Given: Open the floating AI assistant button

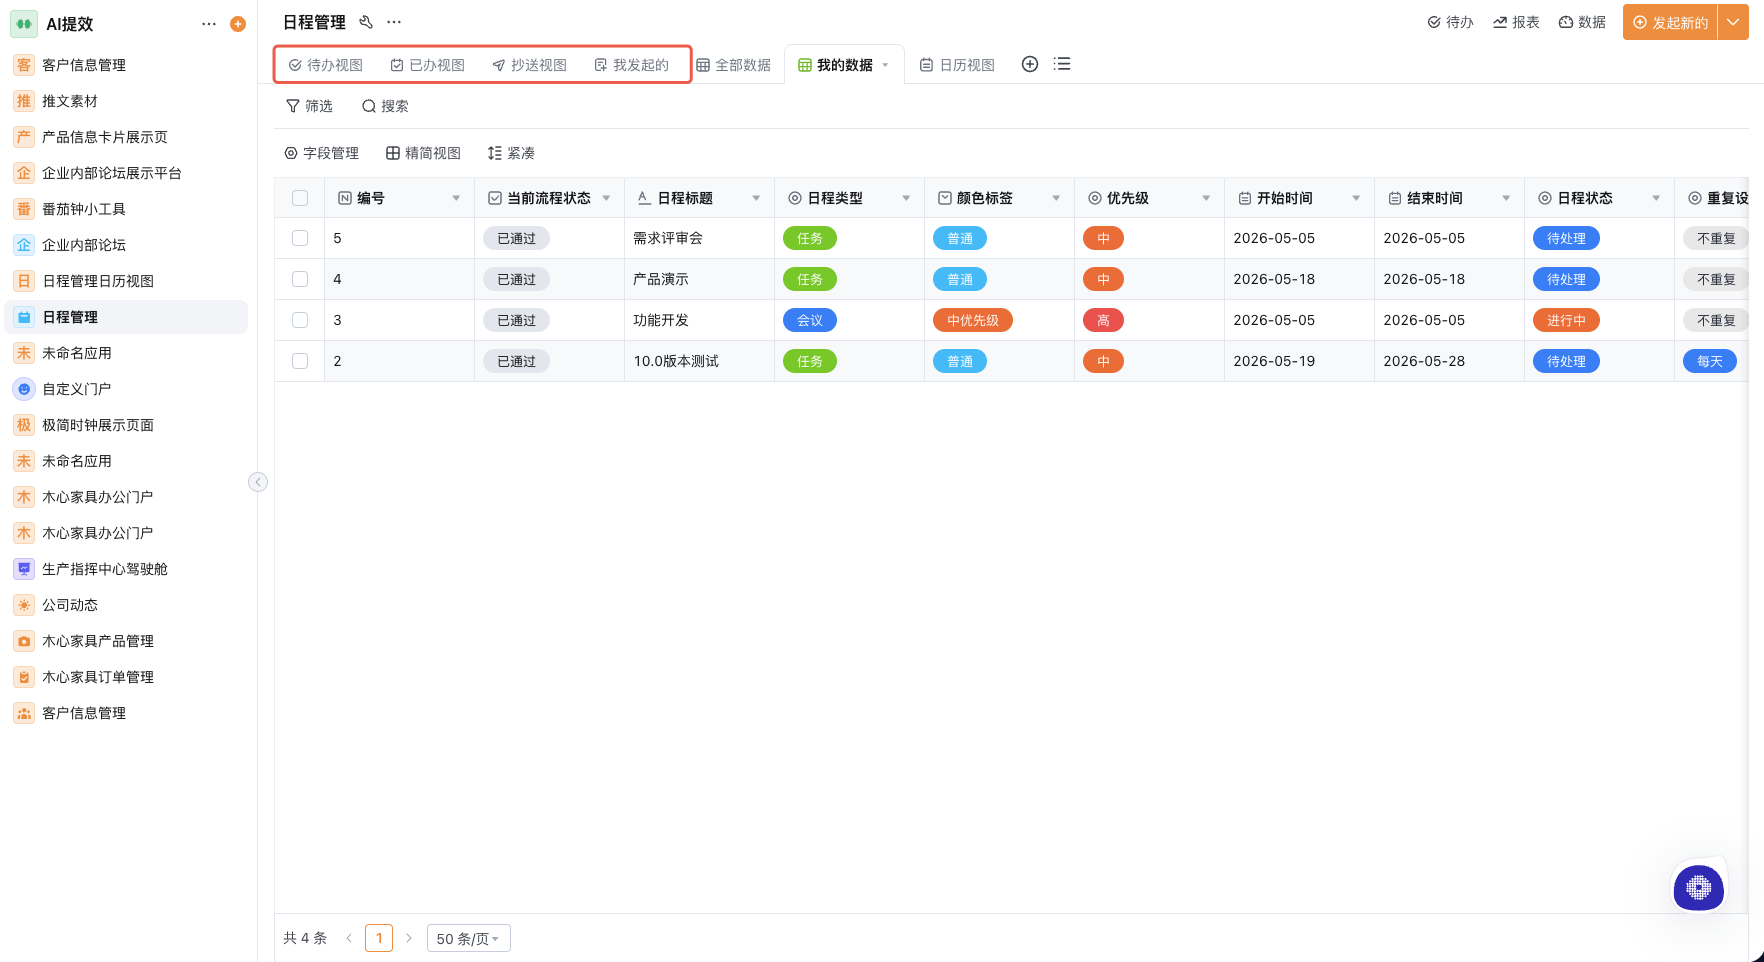Looking at the screenshot, I should [1699, 887].
